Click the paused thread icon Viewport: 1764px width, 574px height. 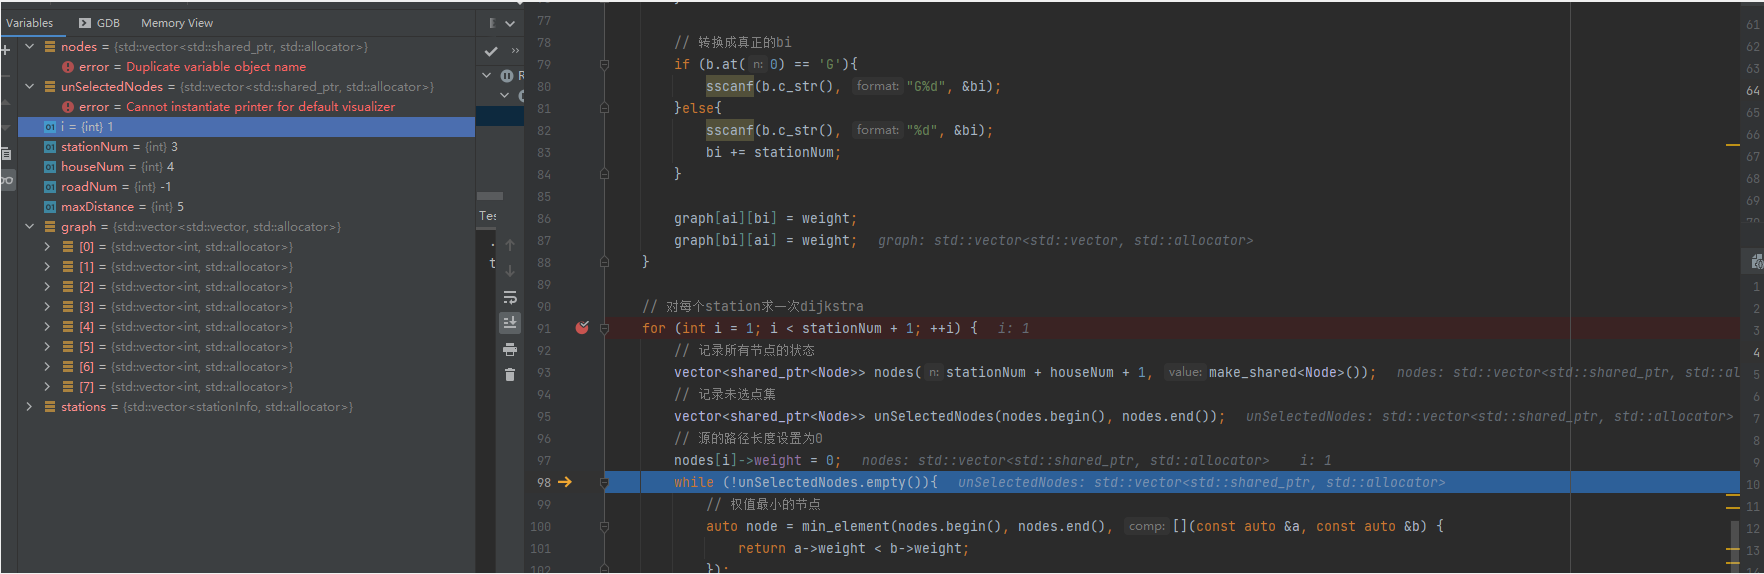coord(507,76)
